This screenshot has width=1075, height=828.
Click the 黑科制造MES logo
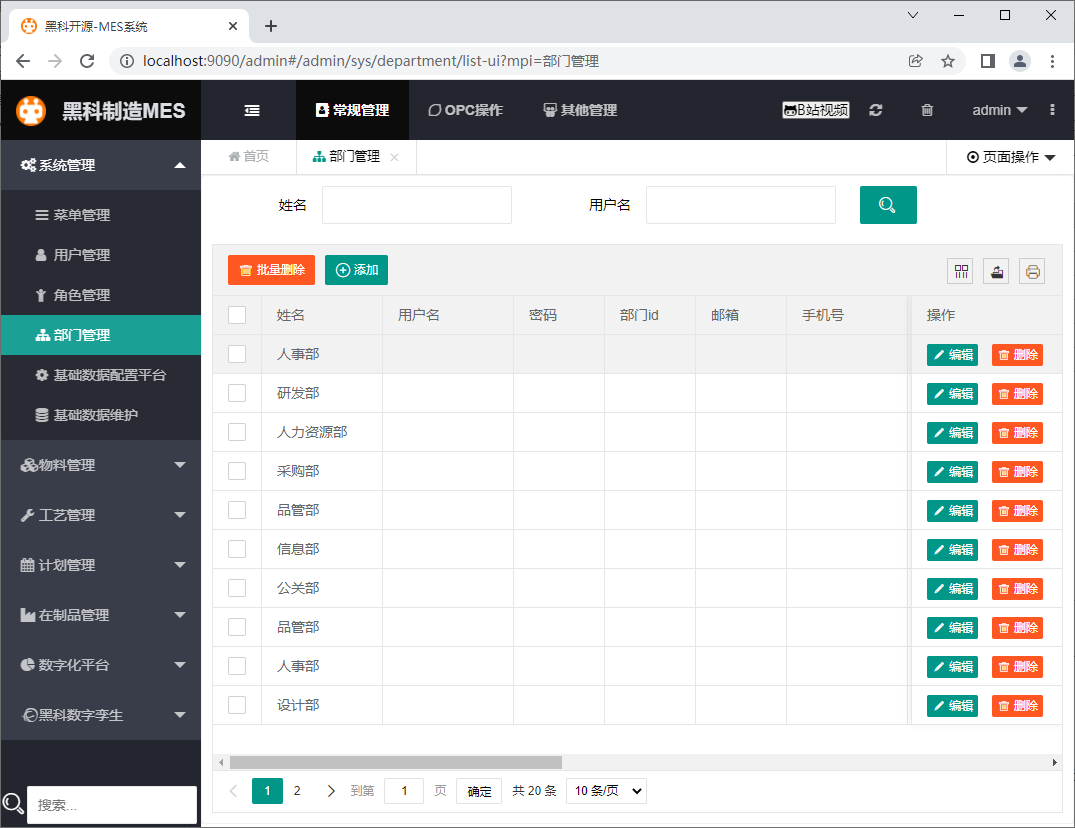[101, 110]
